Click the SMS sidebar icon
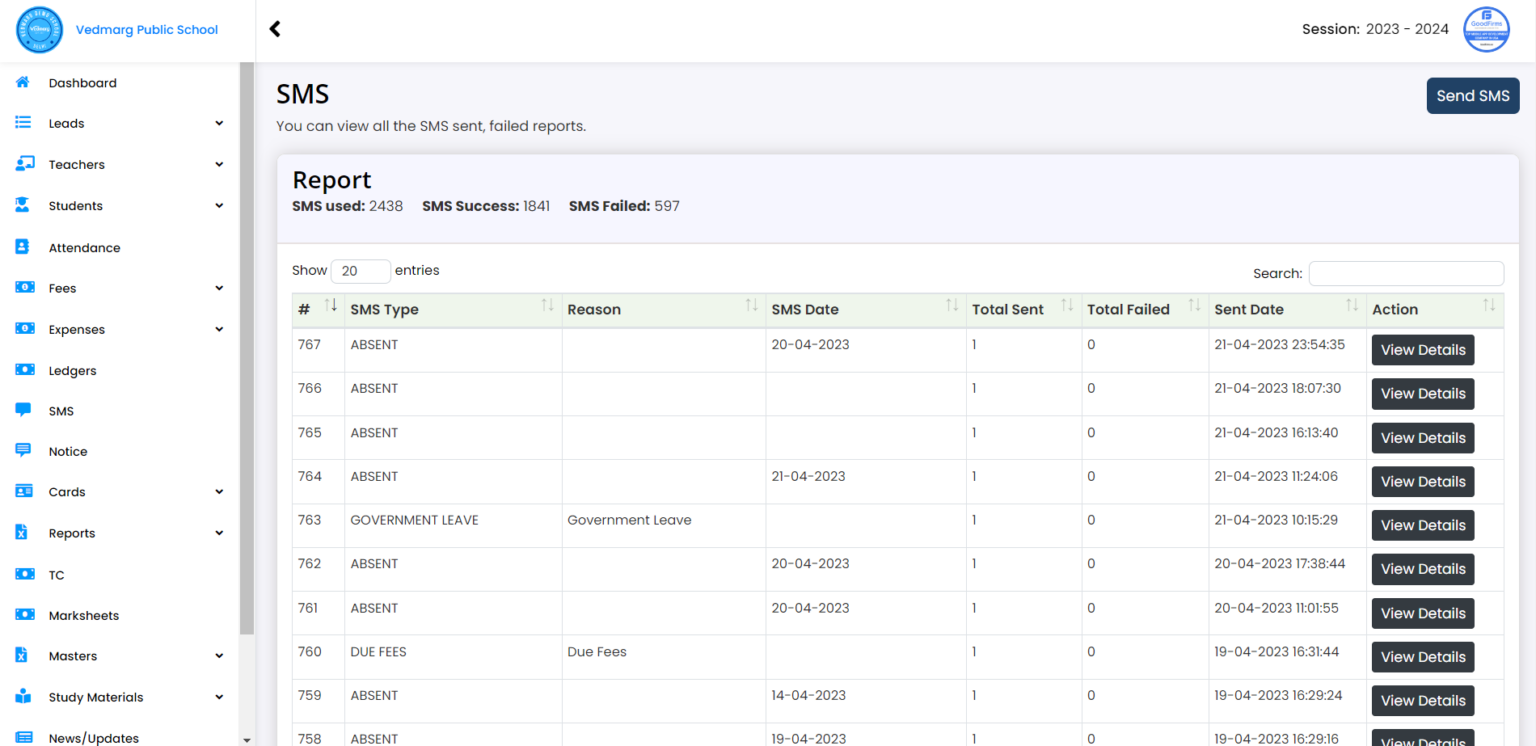 click(23, 410)
